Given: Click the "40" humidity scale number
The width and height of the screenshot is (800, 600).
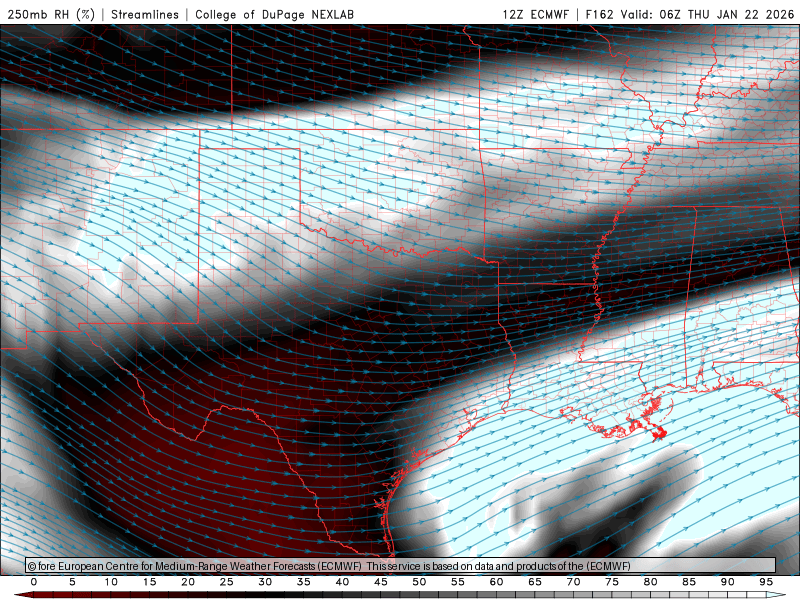Looking at the screenshot, I should click(x=342, y=582).
